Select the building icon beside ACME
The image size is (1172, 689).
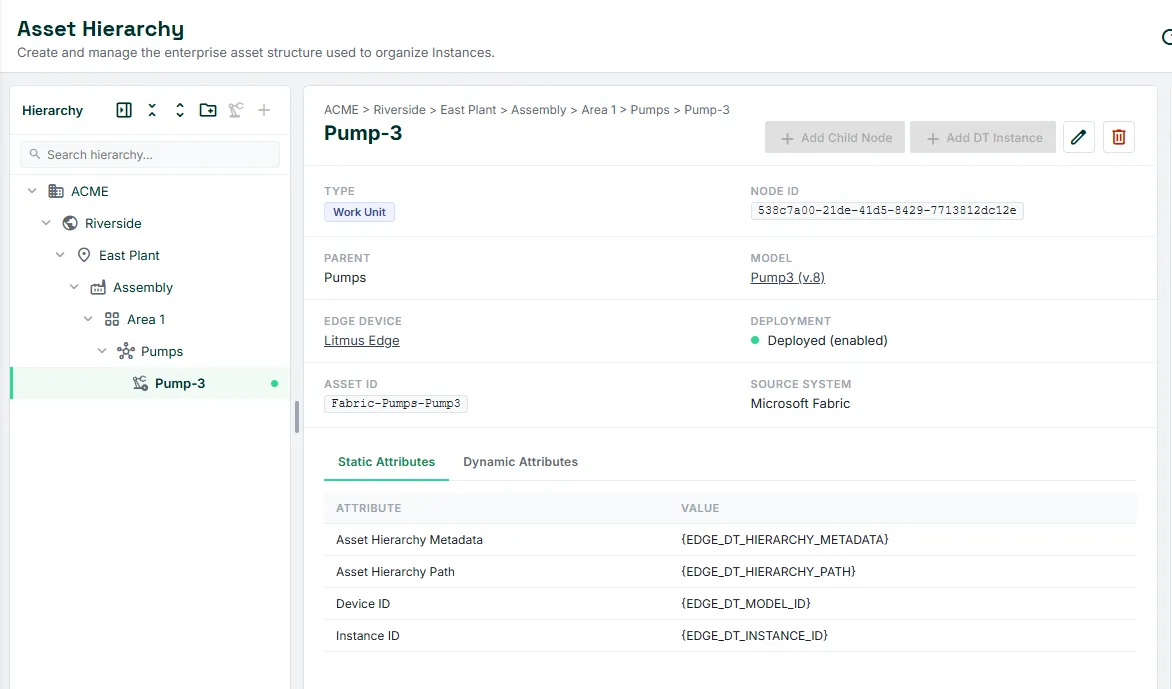point(56,191)
